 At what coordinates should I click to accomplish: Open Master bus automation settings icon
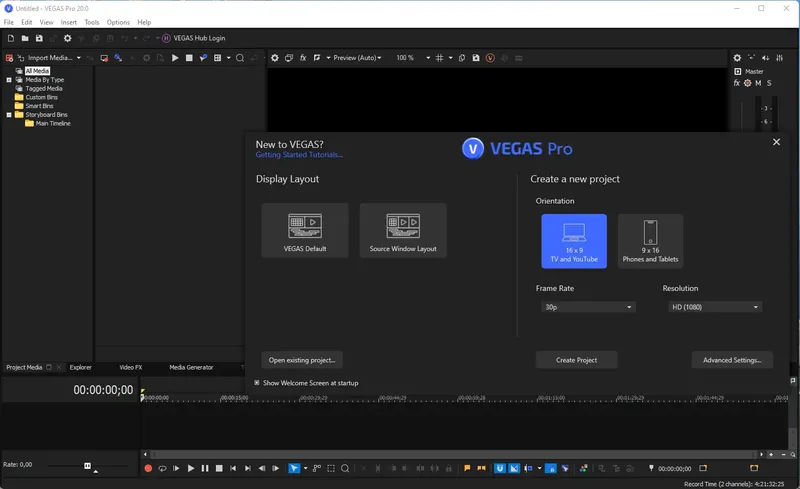(747, 83)
